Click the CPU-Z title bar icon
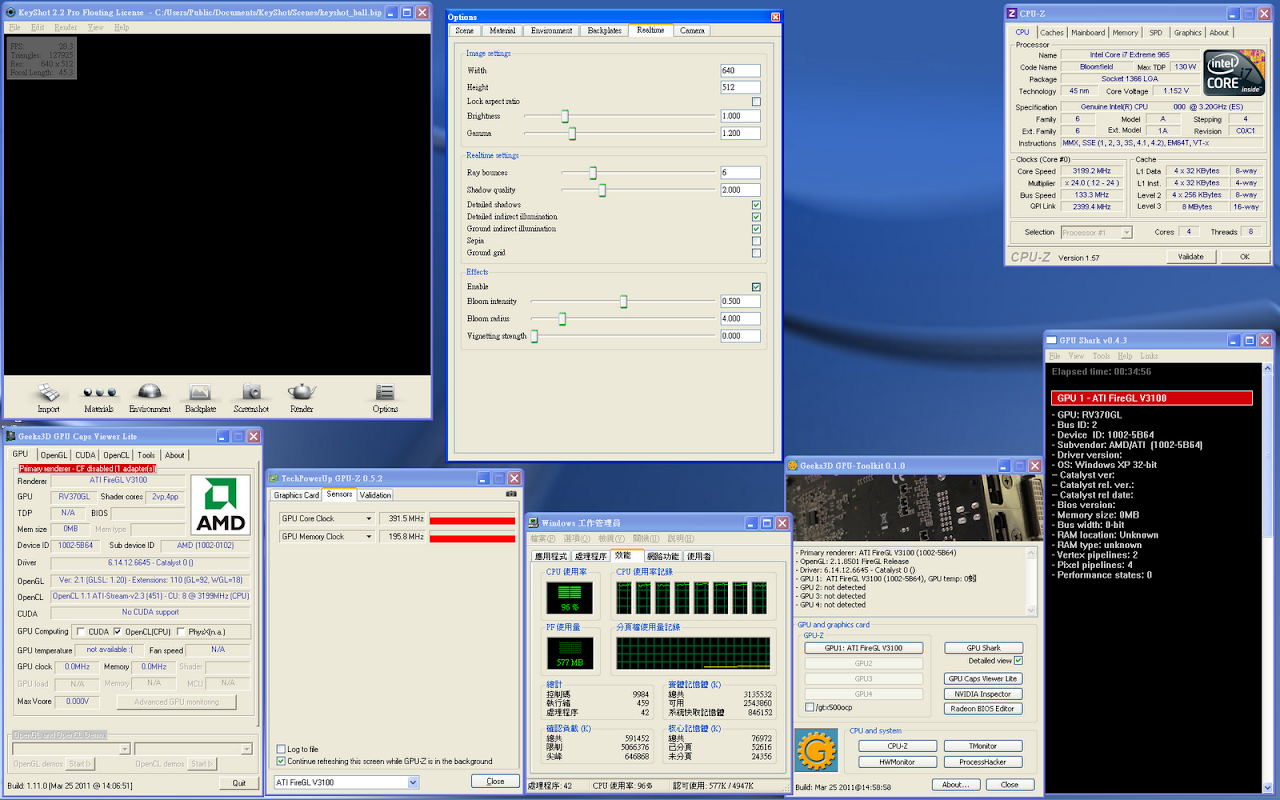The width and height of the screenshot is (1280, 800). pos(1012,13)
